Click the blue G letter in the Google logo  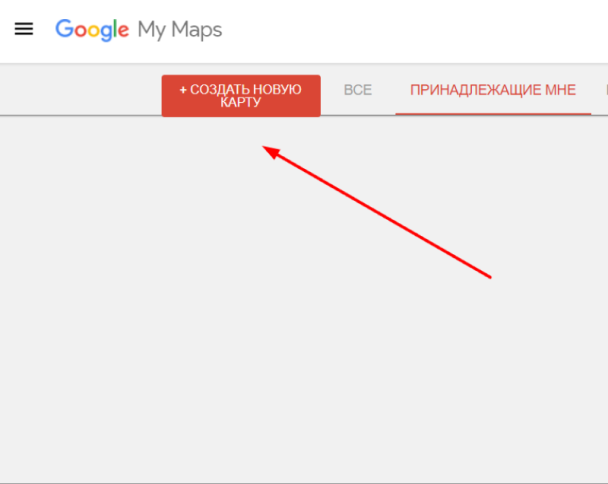click(64, 28)
